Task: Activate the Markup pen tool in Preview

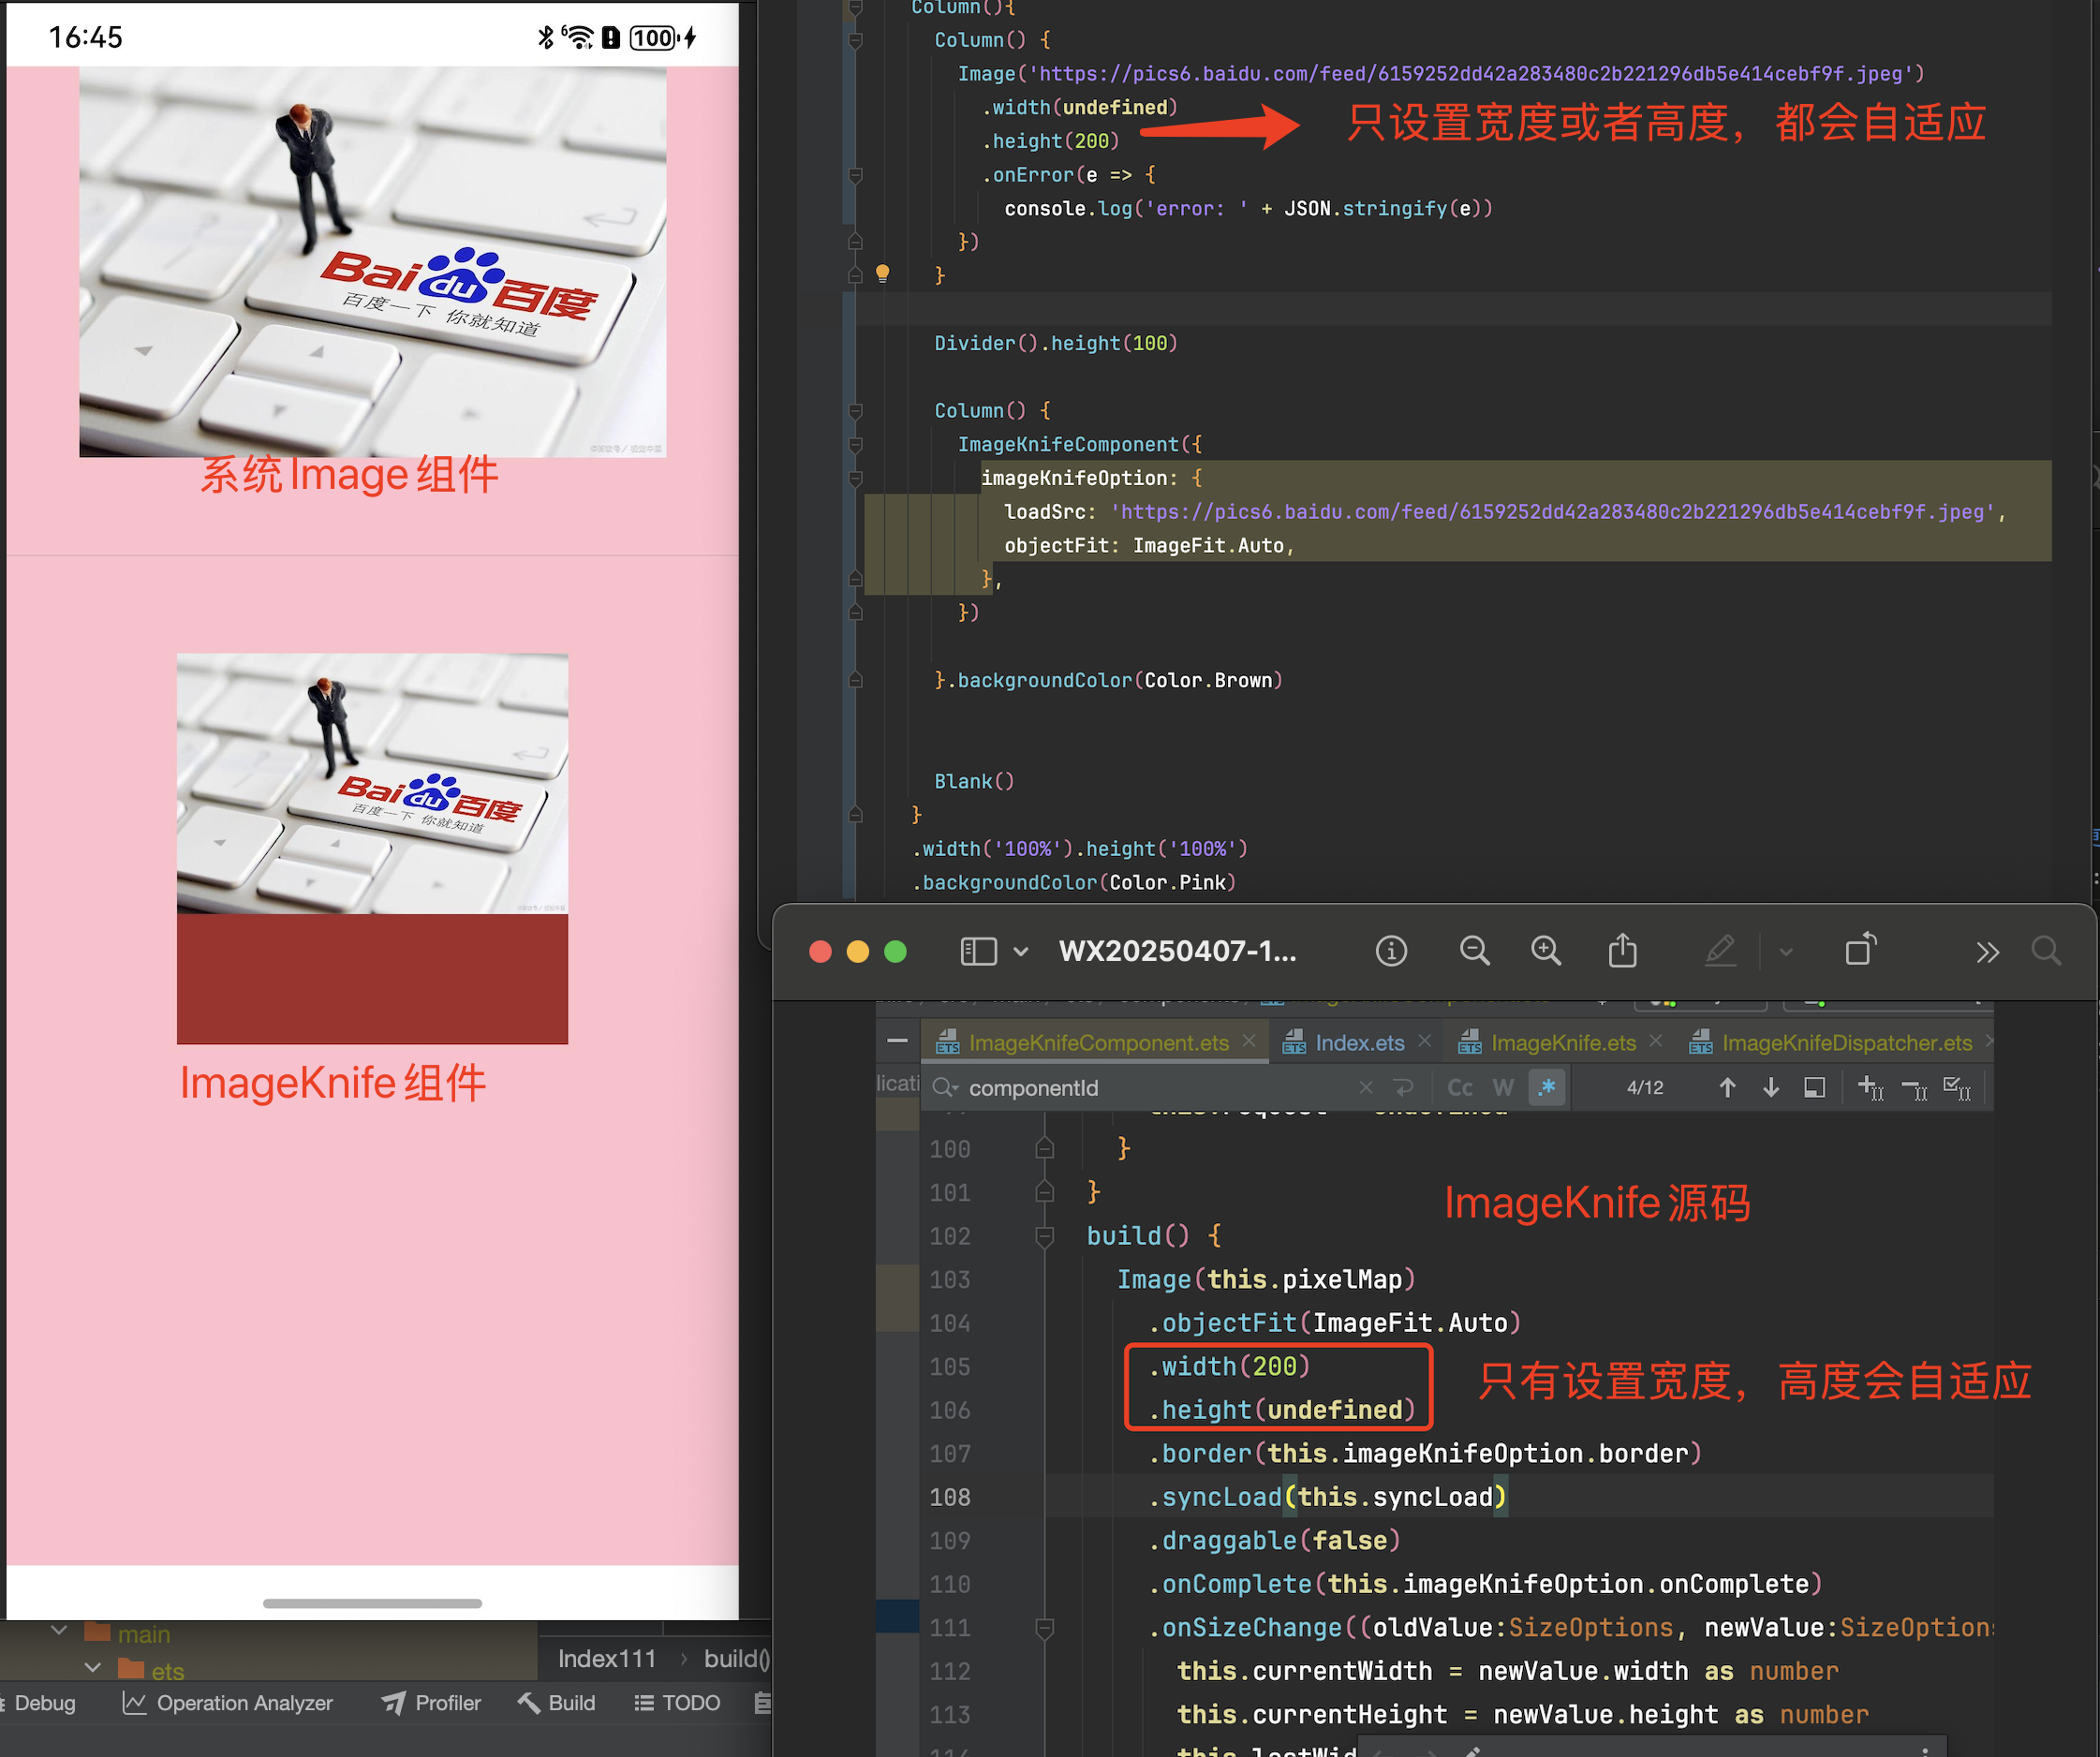Action: 1720,951
